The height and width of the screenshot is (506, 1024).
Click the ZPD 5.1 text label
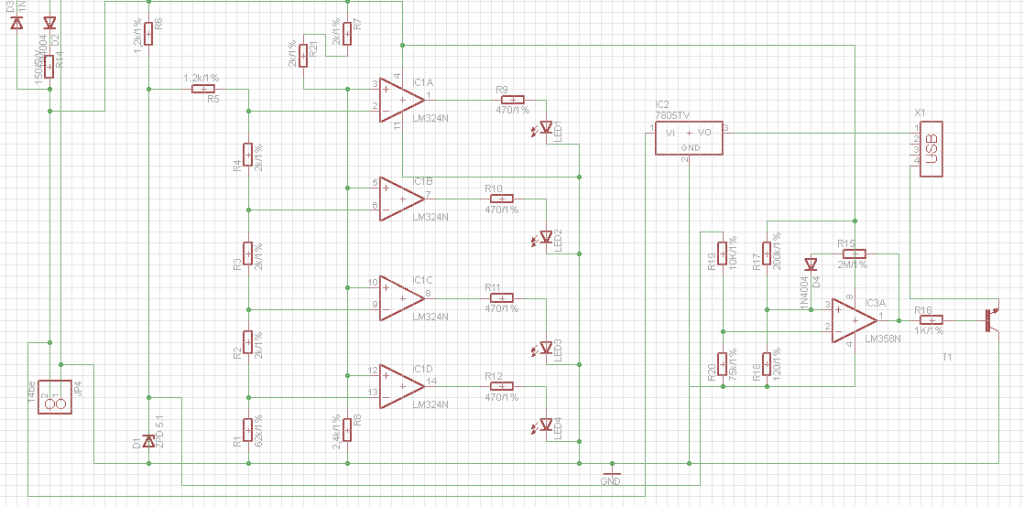[x=160, y=430]
